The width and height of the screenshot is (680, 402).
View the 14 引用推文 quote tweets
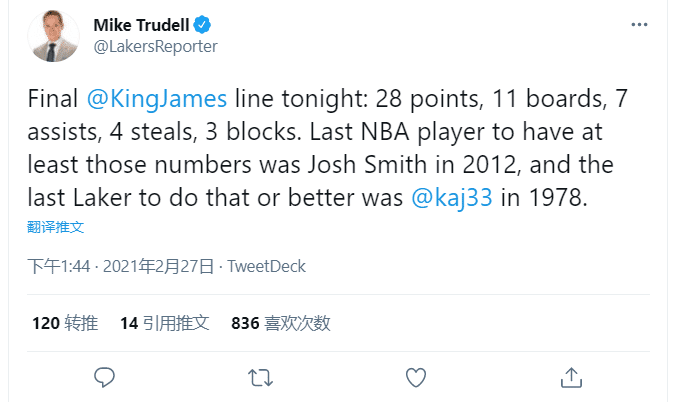coord(164,323)
